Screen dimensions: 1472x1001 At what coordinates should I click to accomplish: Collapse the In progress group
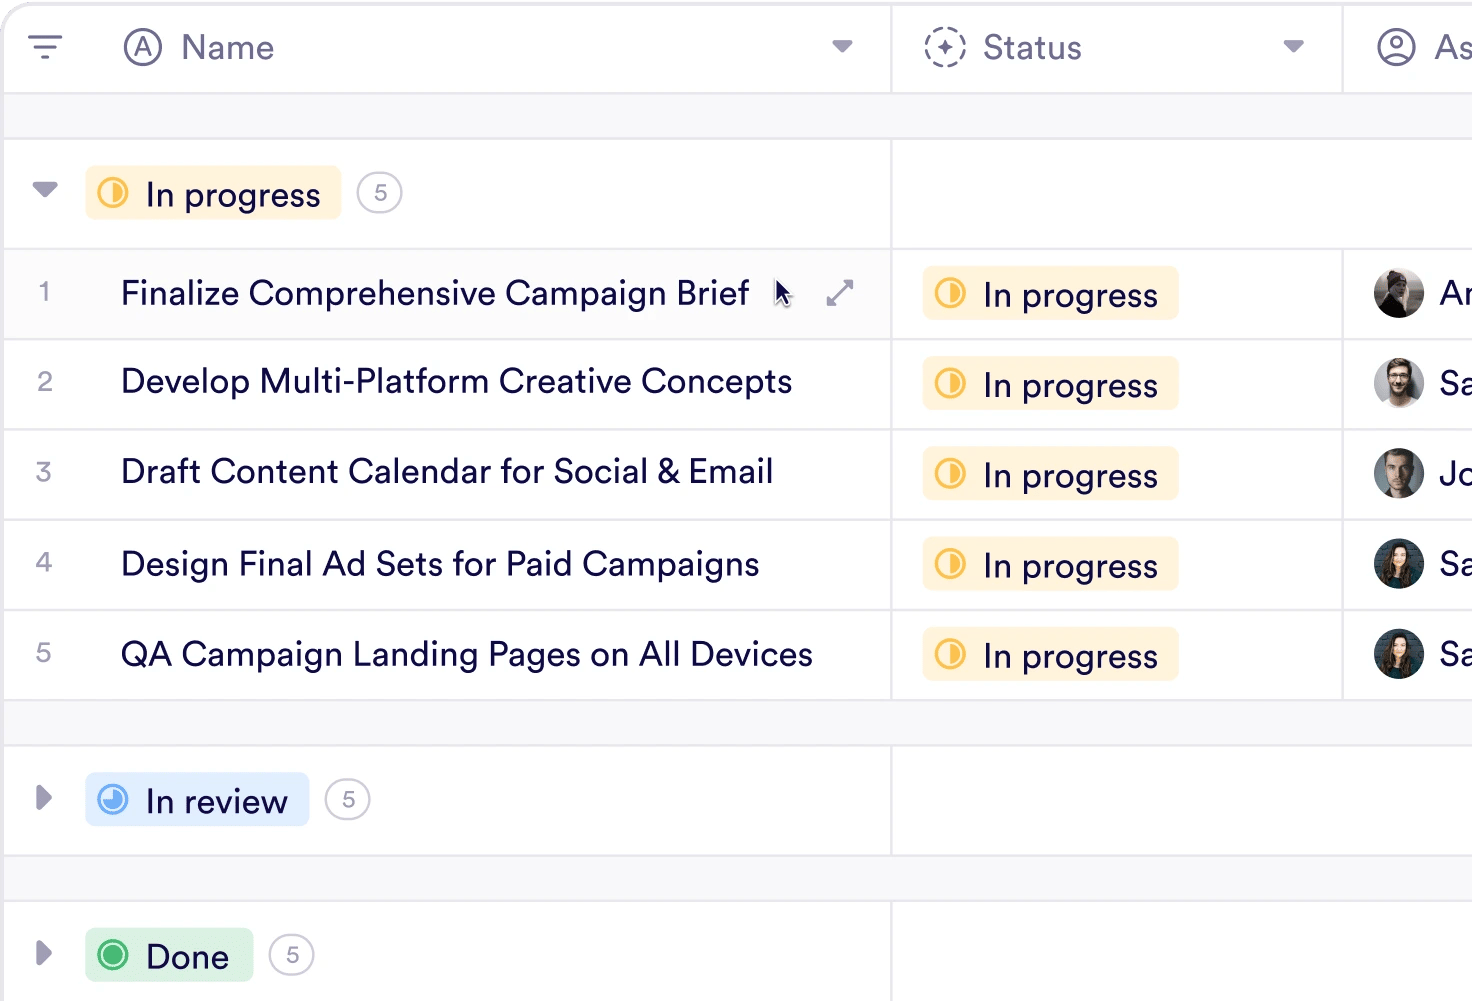click(45, 190)
